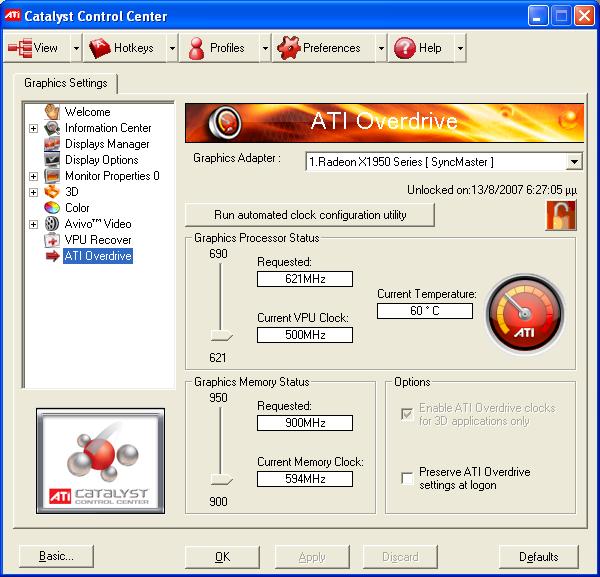Select Color in the settings tree
This screenshot has width=600, height=577.
pyautogui.click(x=77, y=208)
